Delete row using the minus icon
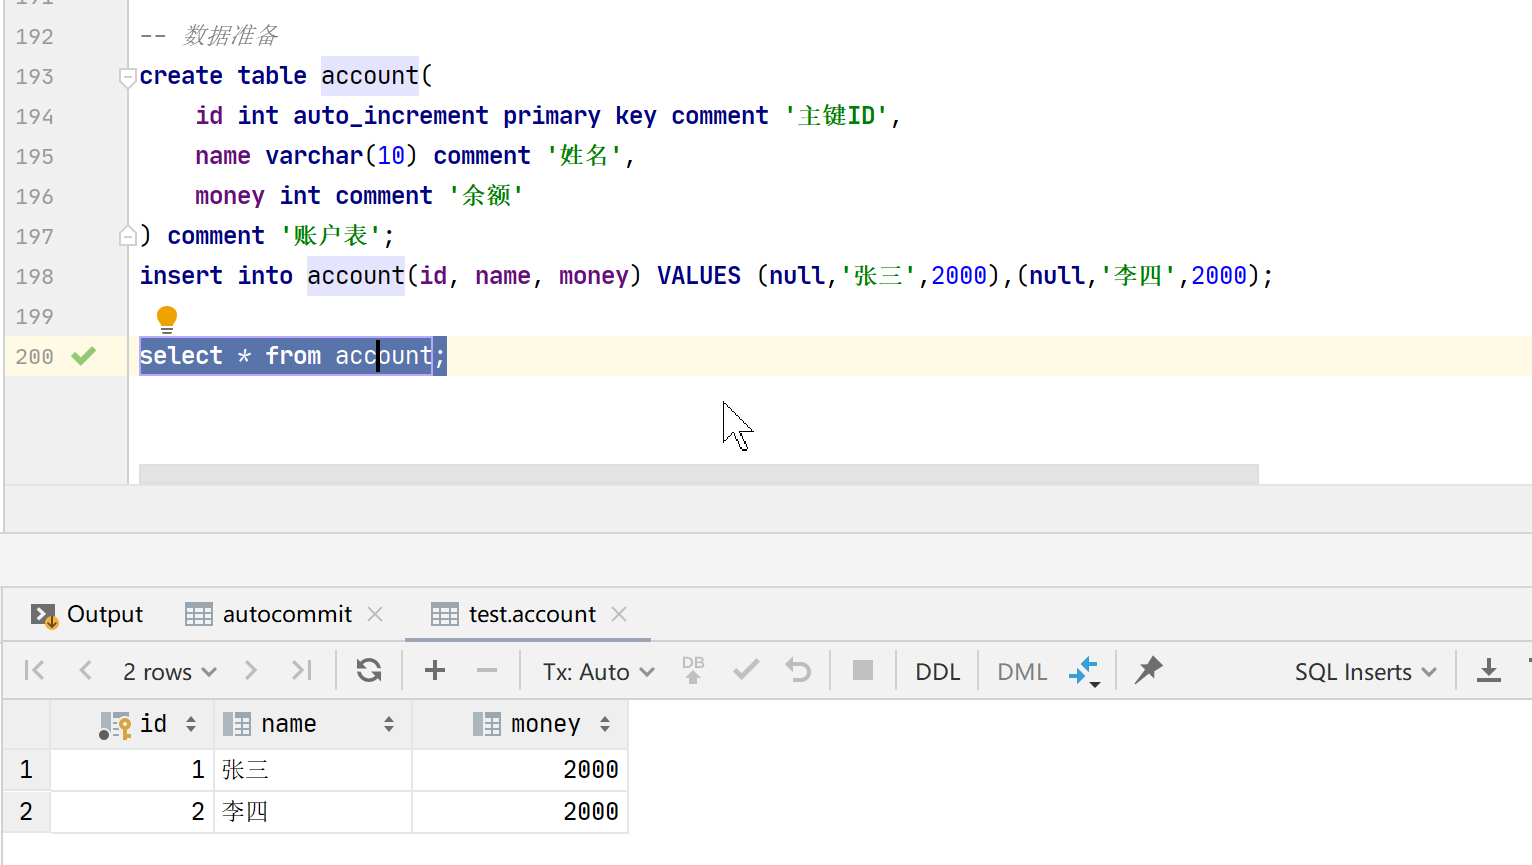This screenshot has height=865, width=1532. (x=487, y=670)
